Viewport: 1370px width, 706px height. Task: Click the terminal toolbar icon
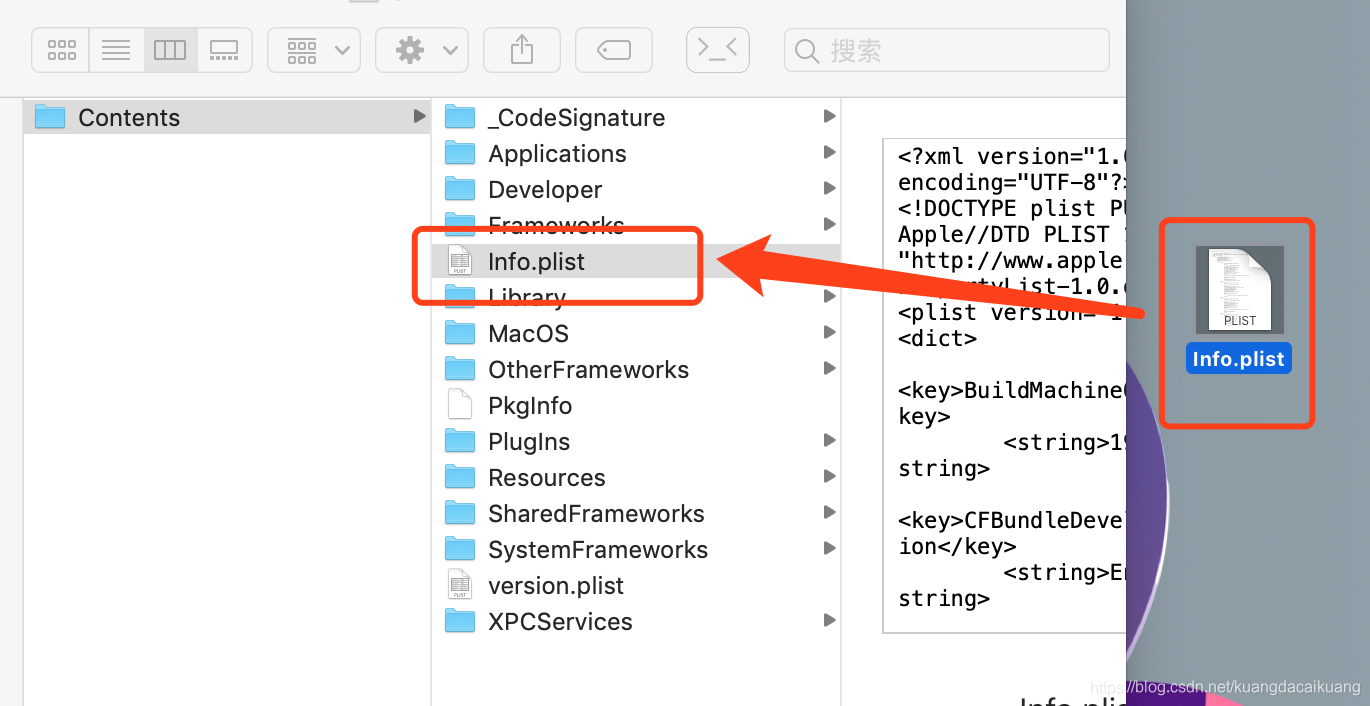click(717, 49)
